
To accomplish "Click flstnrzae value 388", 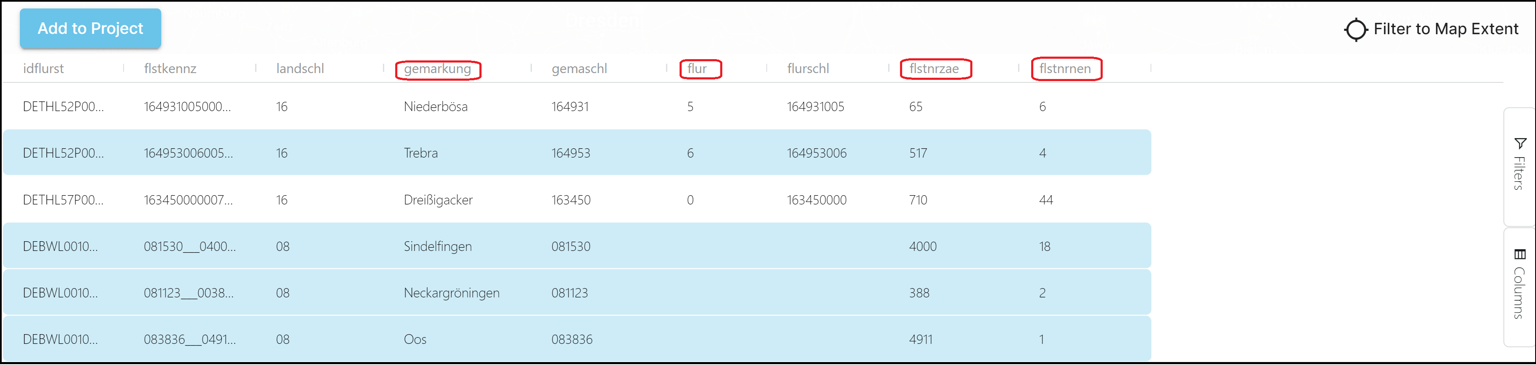I will coord(919,293).
